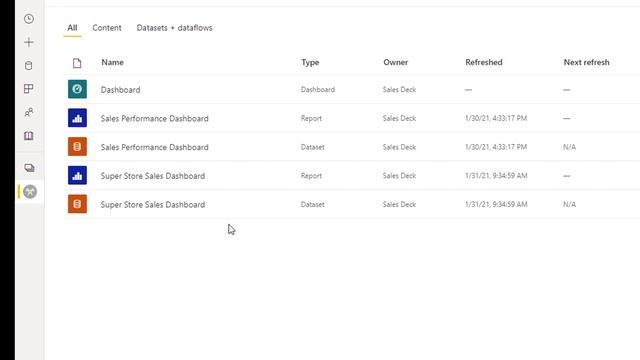The image size is (640, 360).
Task: Click refreshed time of Super Store dataset
Action: point(496,204)
